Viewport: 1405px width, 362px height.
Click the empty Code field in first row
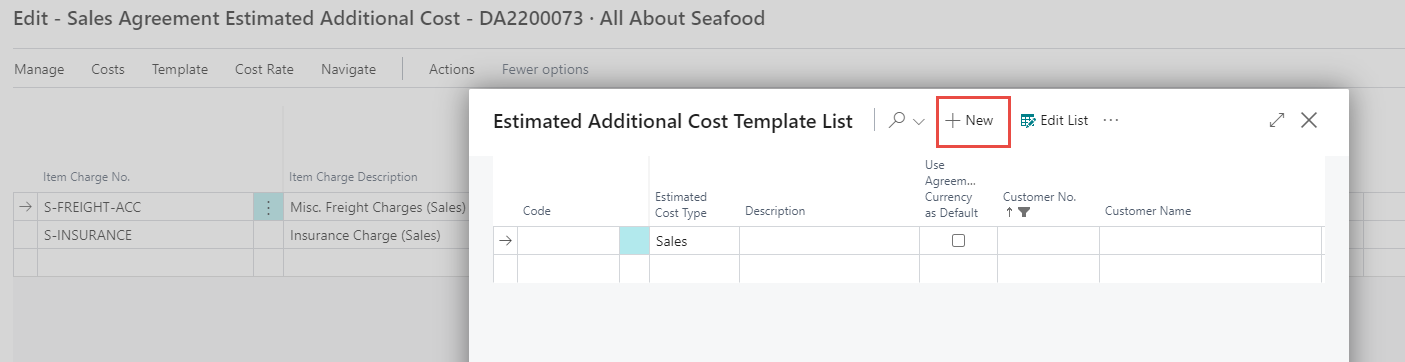click(x=568, y=241)
